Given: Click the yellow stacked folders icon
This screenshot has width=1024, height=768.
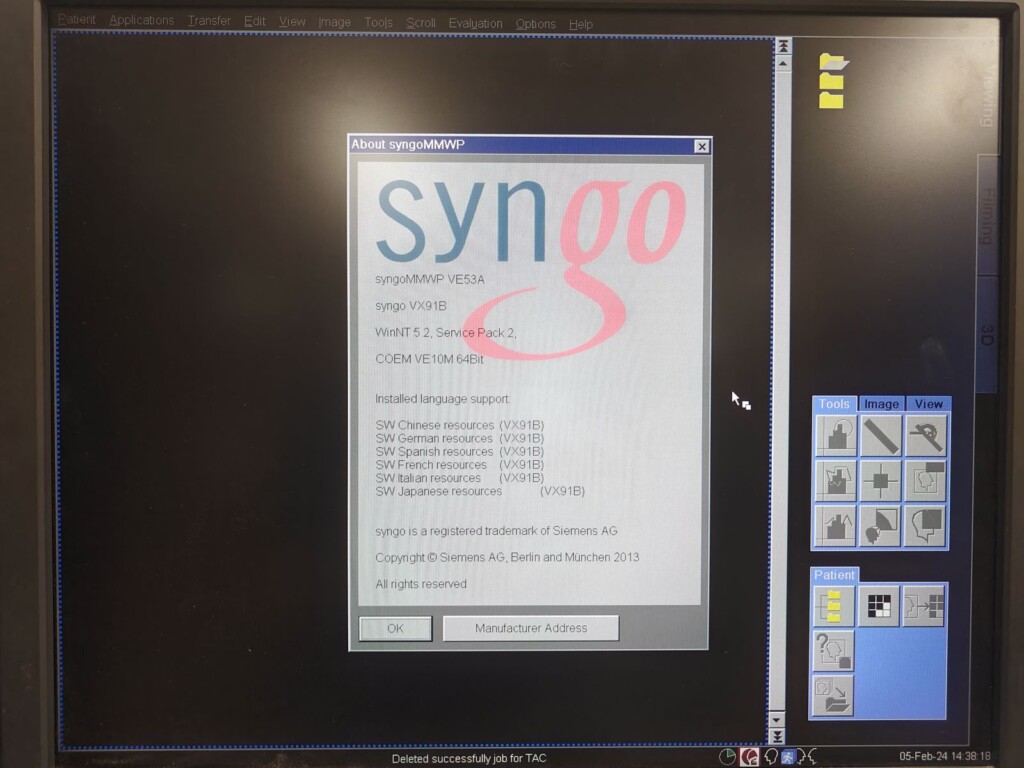Looking at the screenshot, I should click(832, 81).
